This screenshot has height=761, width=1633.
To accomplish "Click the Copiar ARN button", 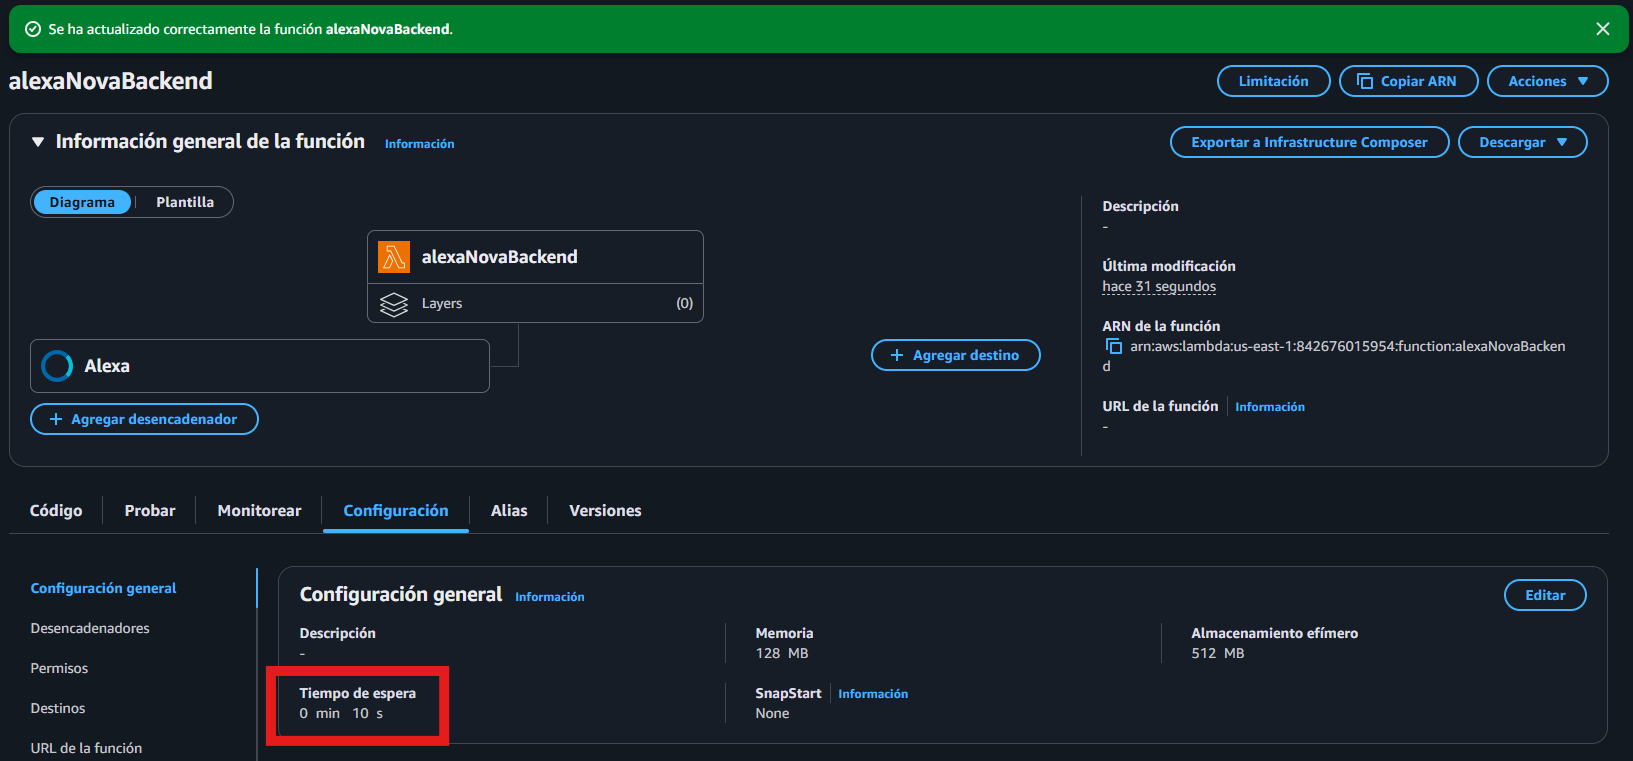I will [x=1408, y=81].
